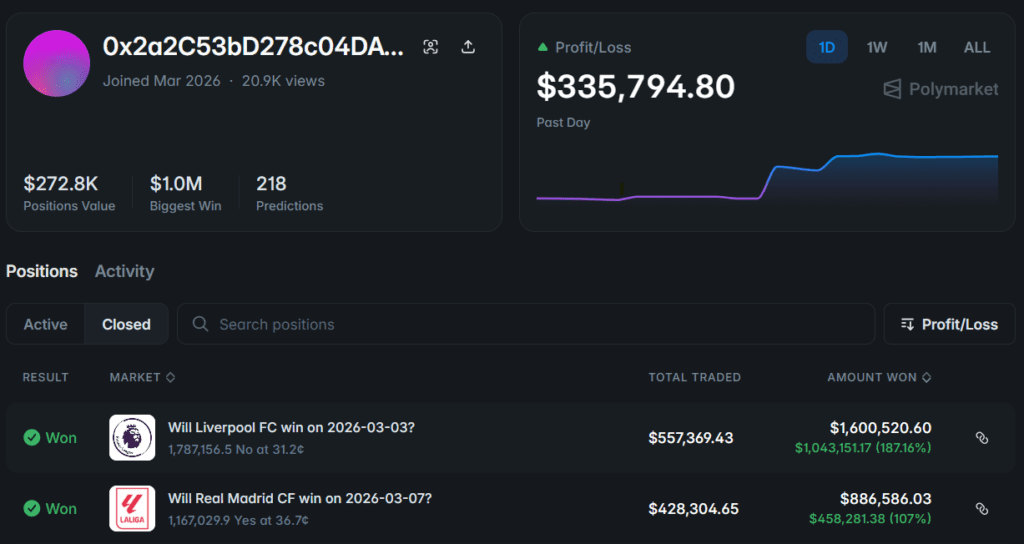1024x544 pixels.
Task: Click the gradient profile avatar
Action: pos(57,64)
